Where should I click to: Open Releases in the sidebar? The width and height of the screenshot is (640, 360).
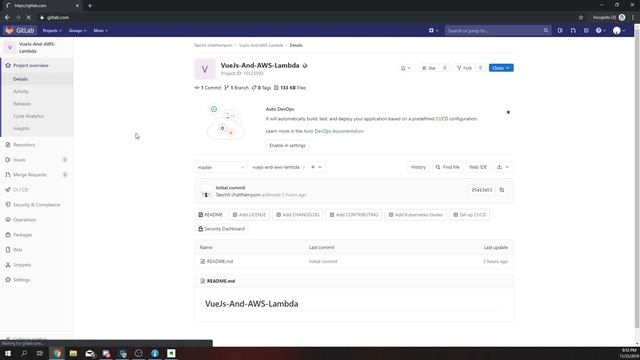(x=22, y=104)
